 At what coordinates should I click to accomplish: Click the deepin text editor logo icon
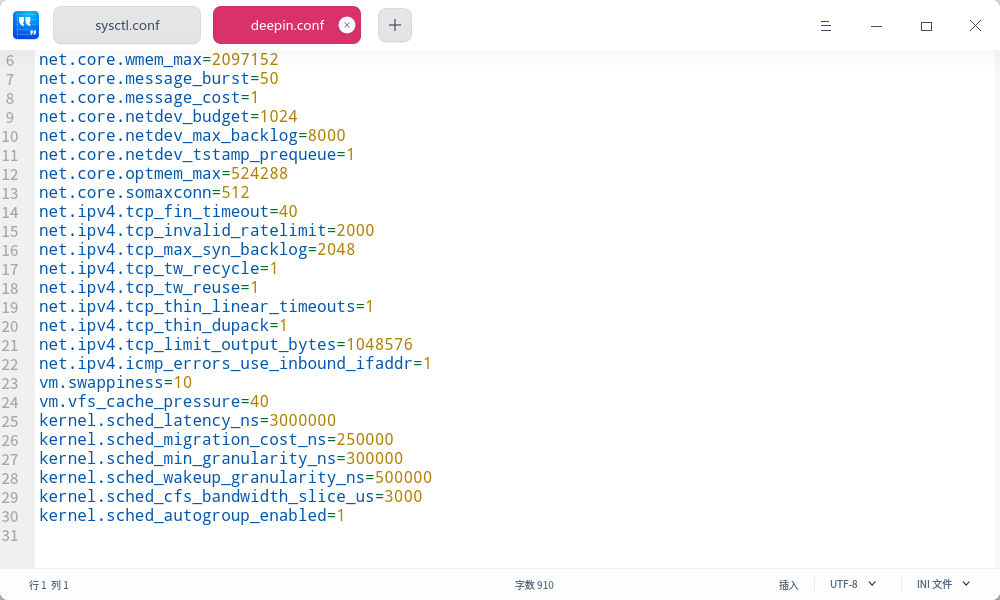pos(26,25)
